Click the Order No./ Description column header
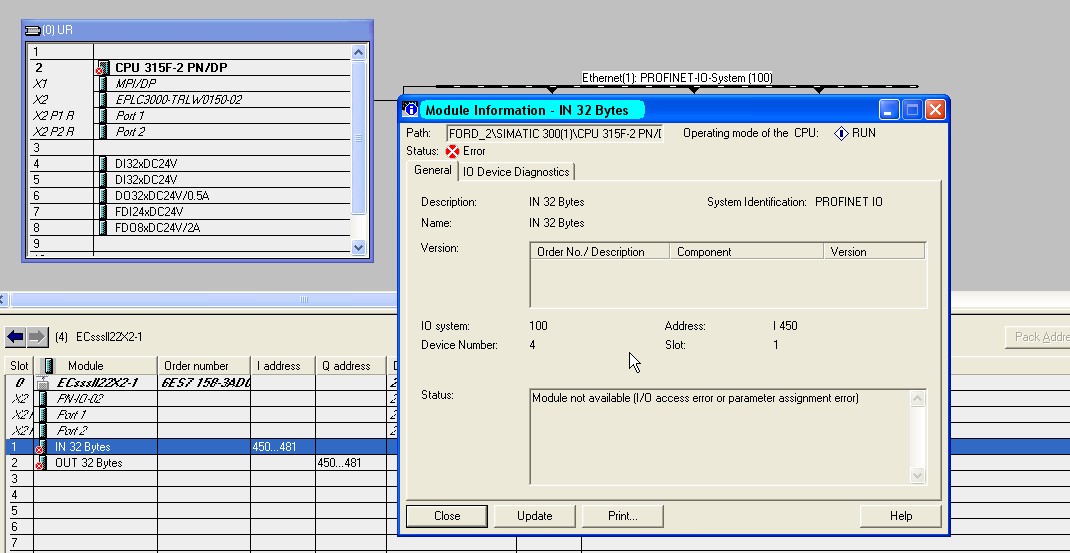This screenshot has width=1070, height=553. click(x=600, y=252)
